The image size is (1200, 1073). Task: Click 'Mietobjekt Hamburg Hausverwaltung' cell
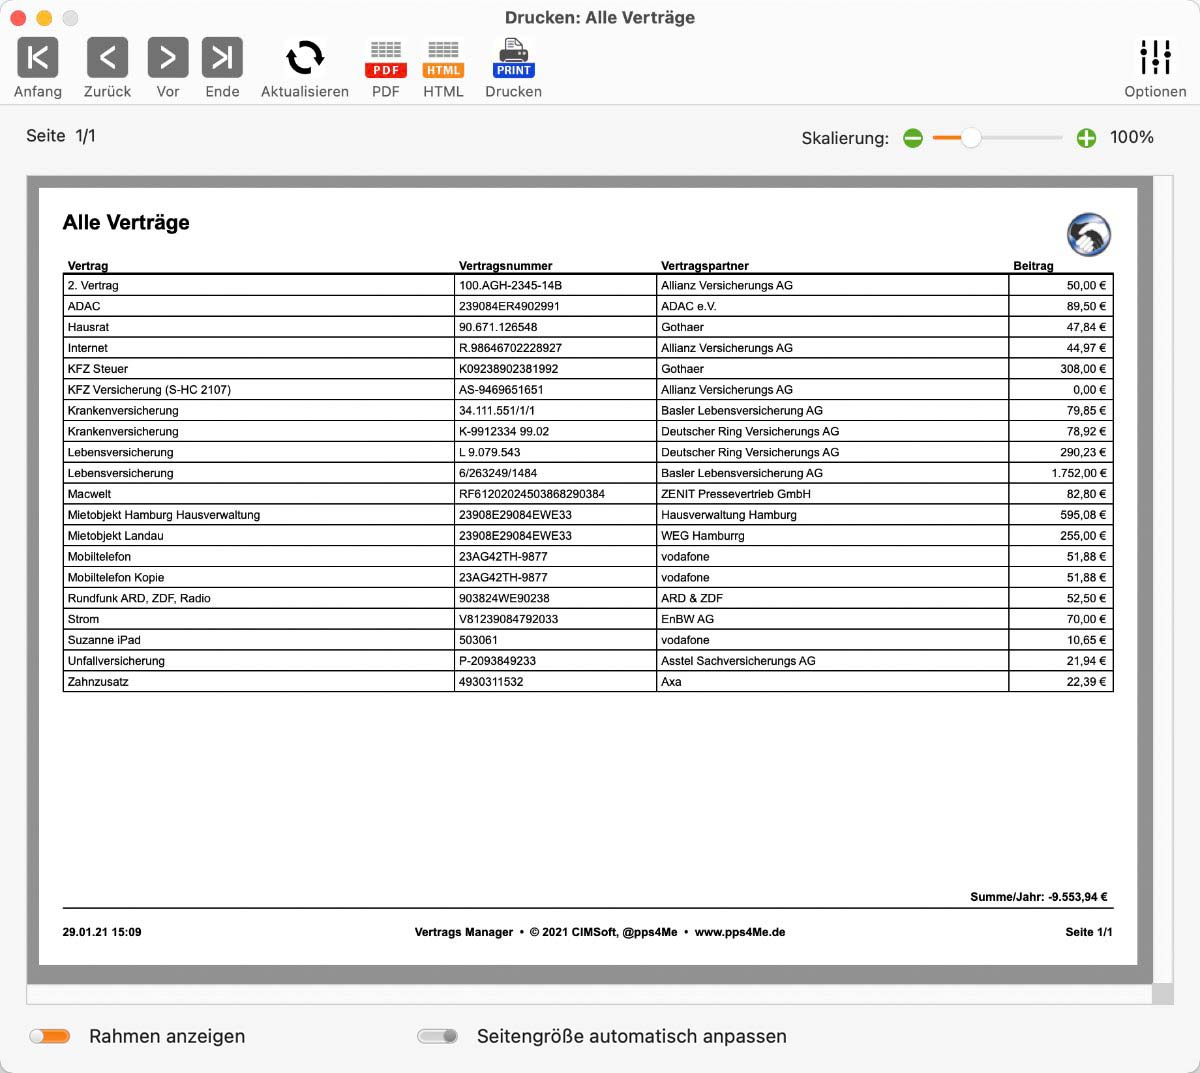tap(258, 515)
